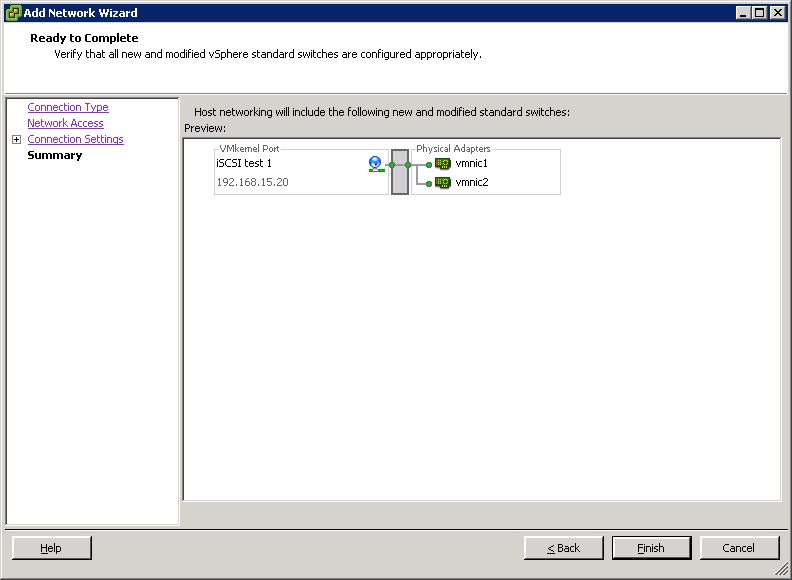
Task: Select the vmnic1 network adapter icon
Action: (443, 164)
